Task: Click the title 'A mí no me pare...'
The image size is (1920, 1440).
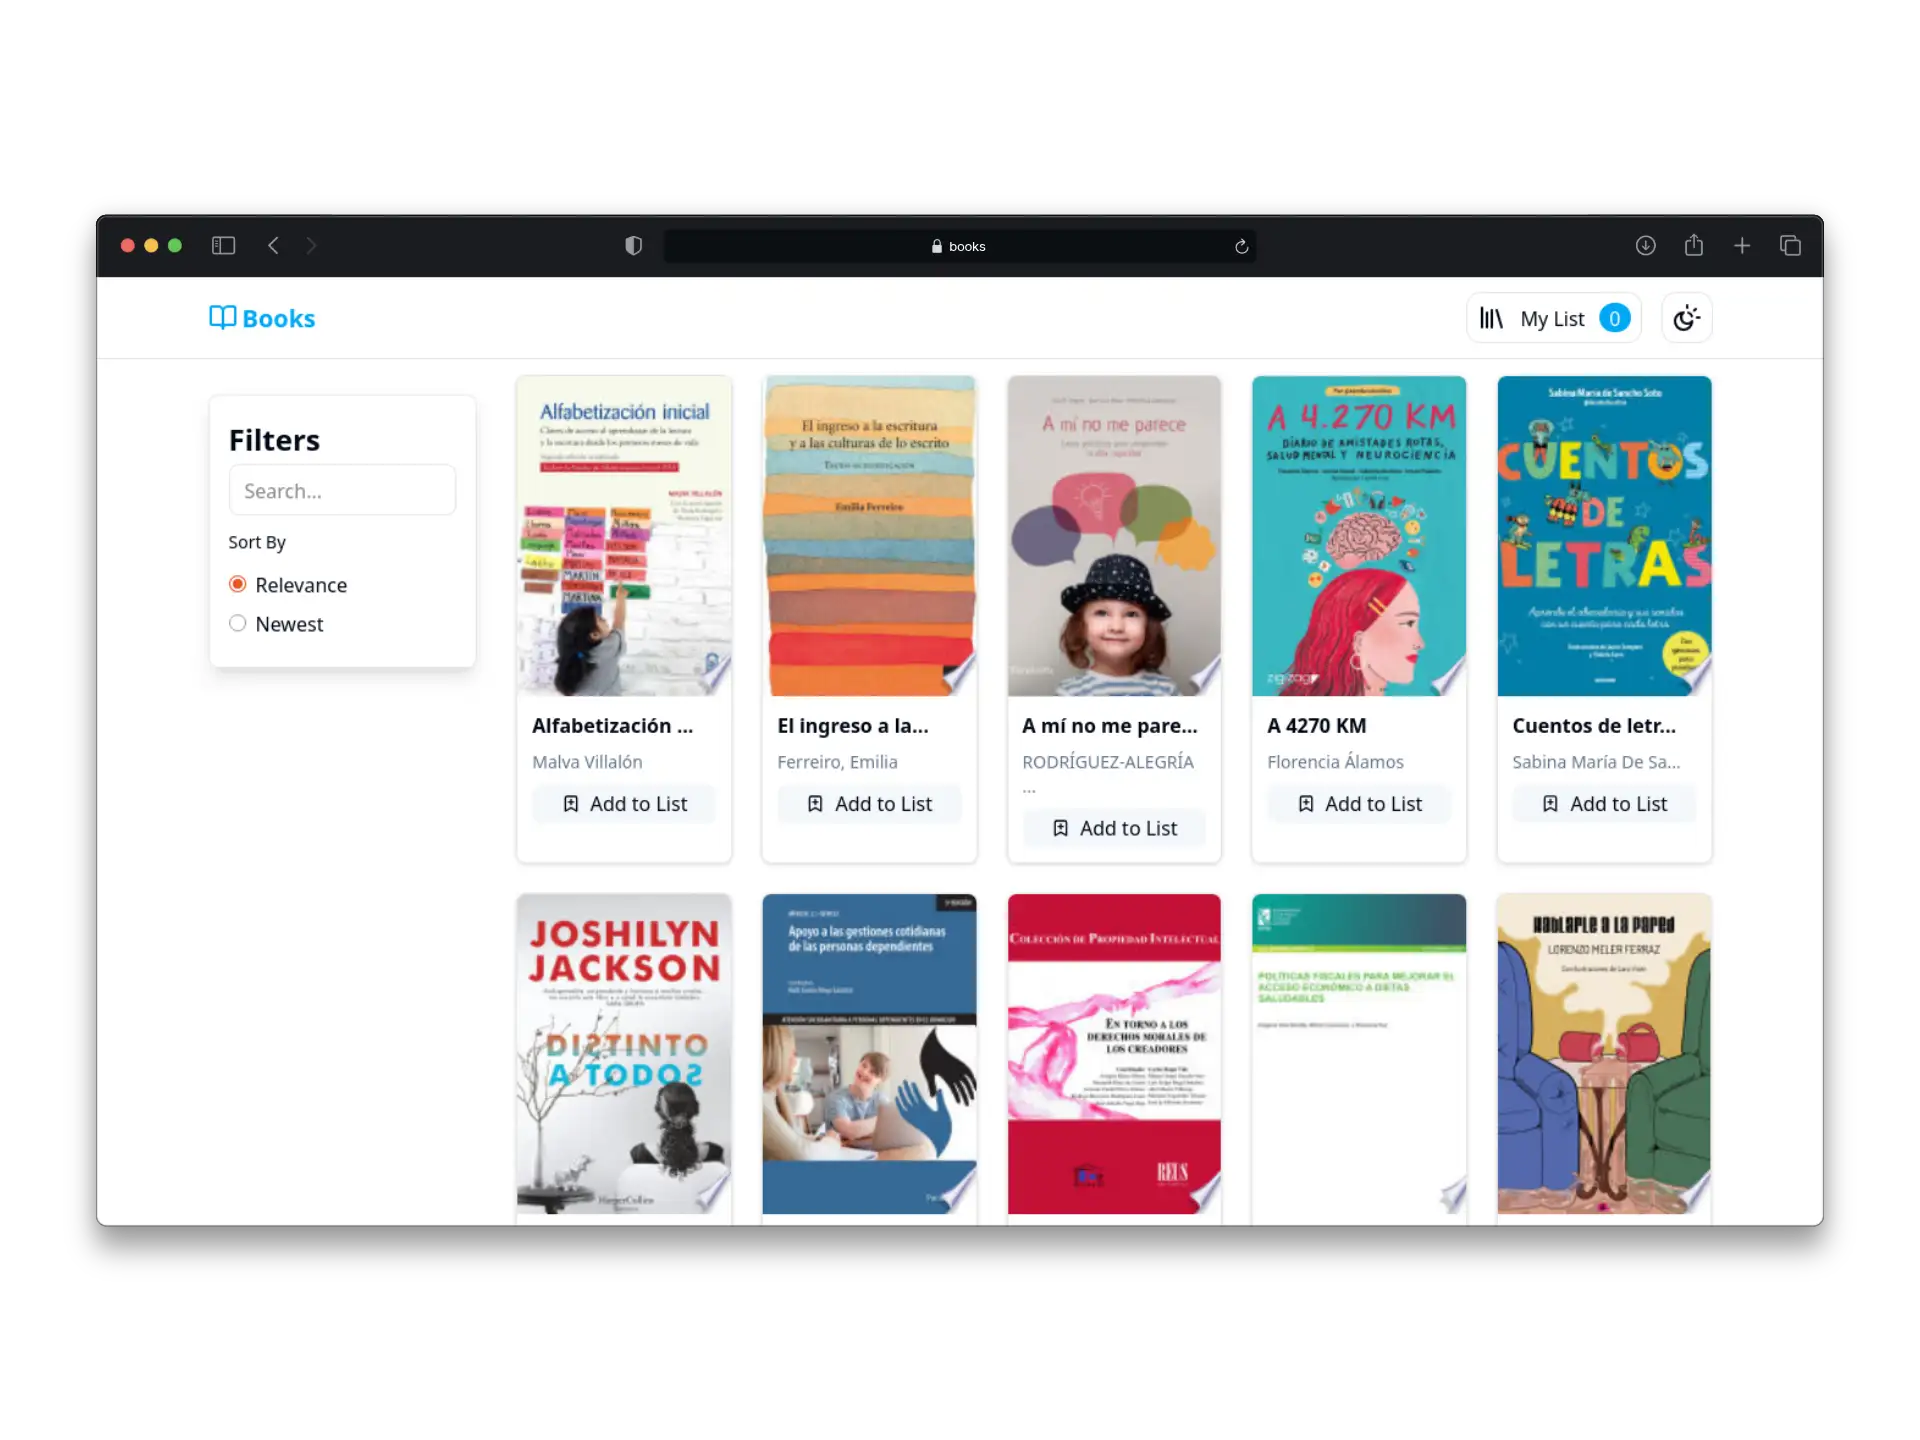Action: click(x=1110, y=726)
